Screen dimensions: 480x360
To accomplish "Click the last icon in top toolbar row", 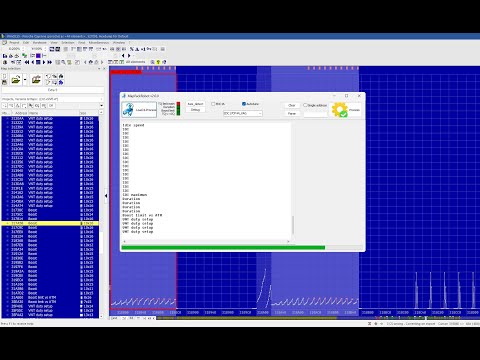I will [x=163, y=49].
